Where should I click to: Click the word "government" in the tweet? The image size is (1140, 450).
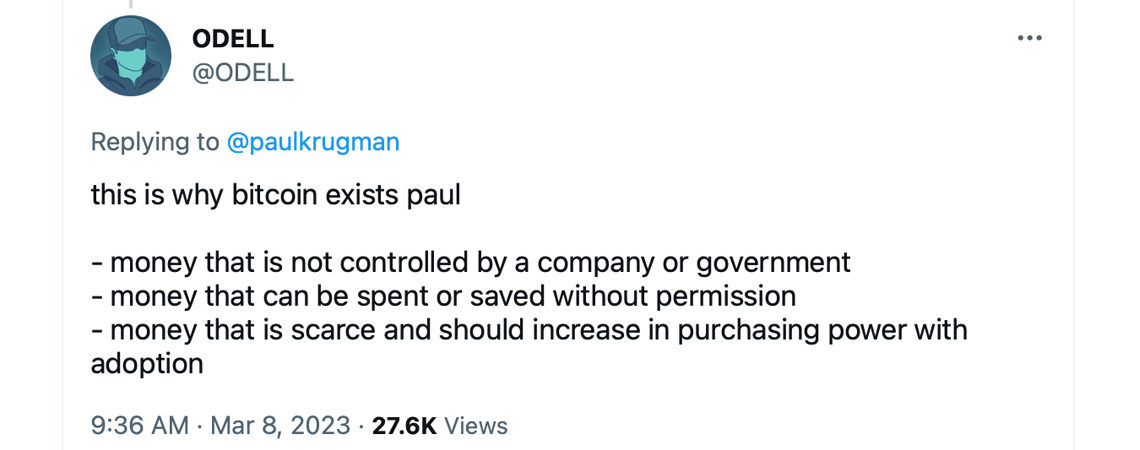click(773, 263)
